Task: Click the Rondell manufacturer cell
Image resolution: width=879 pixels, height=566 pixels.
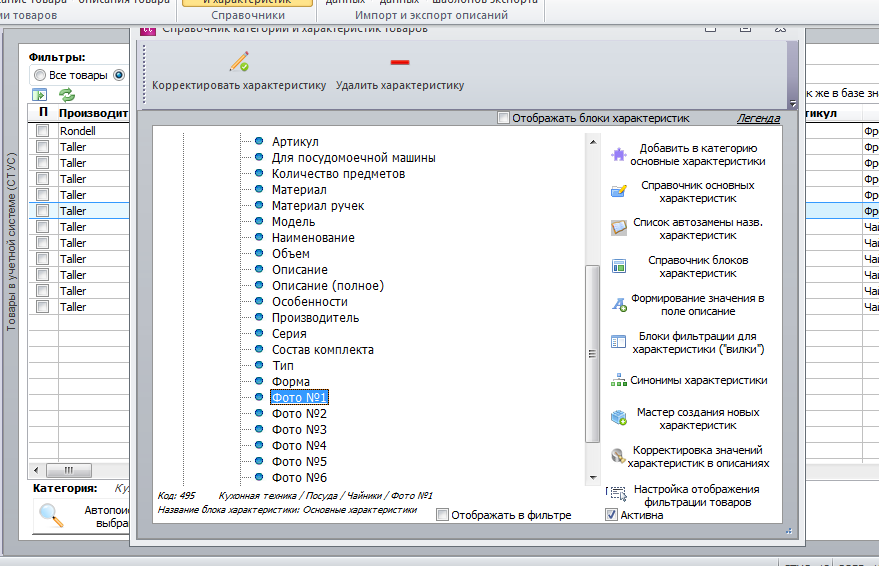Action: 93,131
